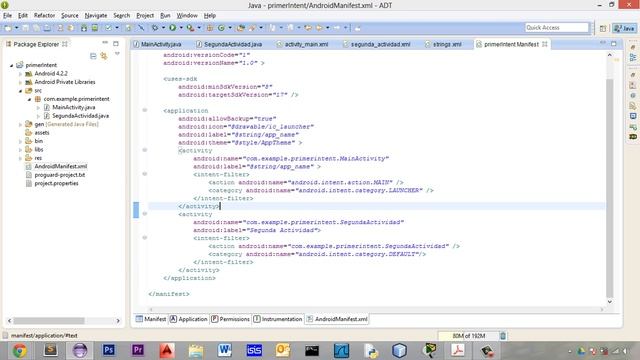This screenshot has width=640, height=360.
Task: Minimize the Package Explorer view
Action: coord(105,43)
